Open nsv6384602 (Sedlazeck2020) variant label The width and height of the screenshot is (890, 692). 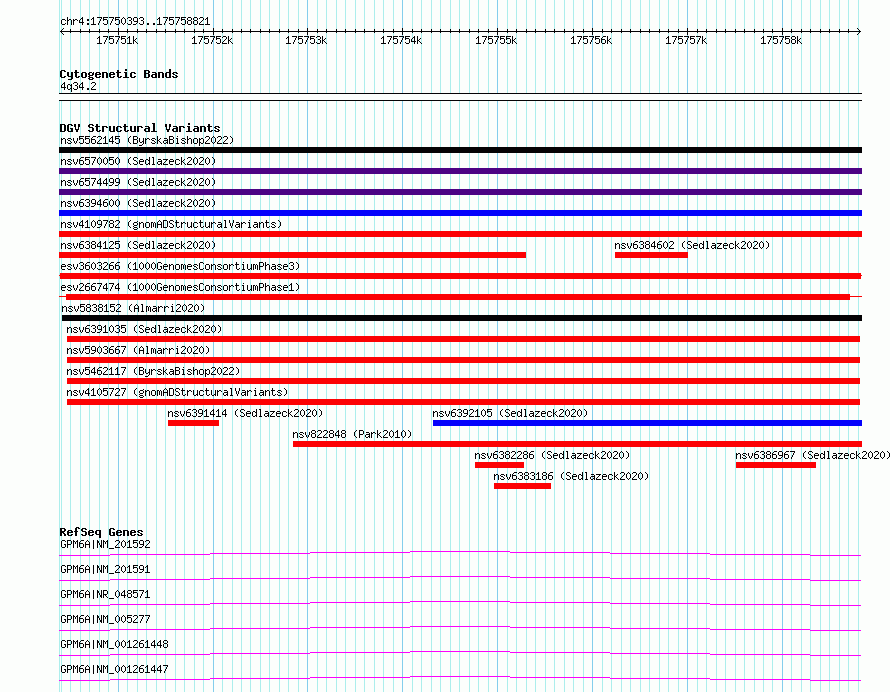[692, 245]
